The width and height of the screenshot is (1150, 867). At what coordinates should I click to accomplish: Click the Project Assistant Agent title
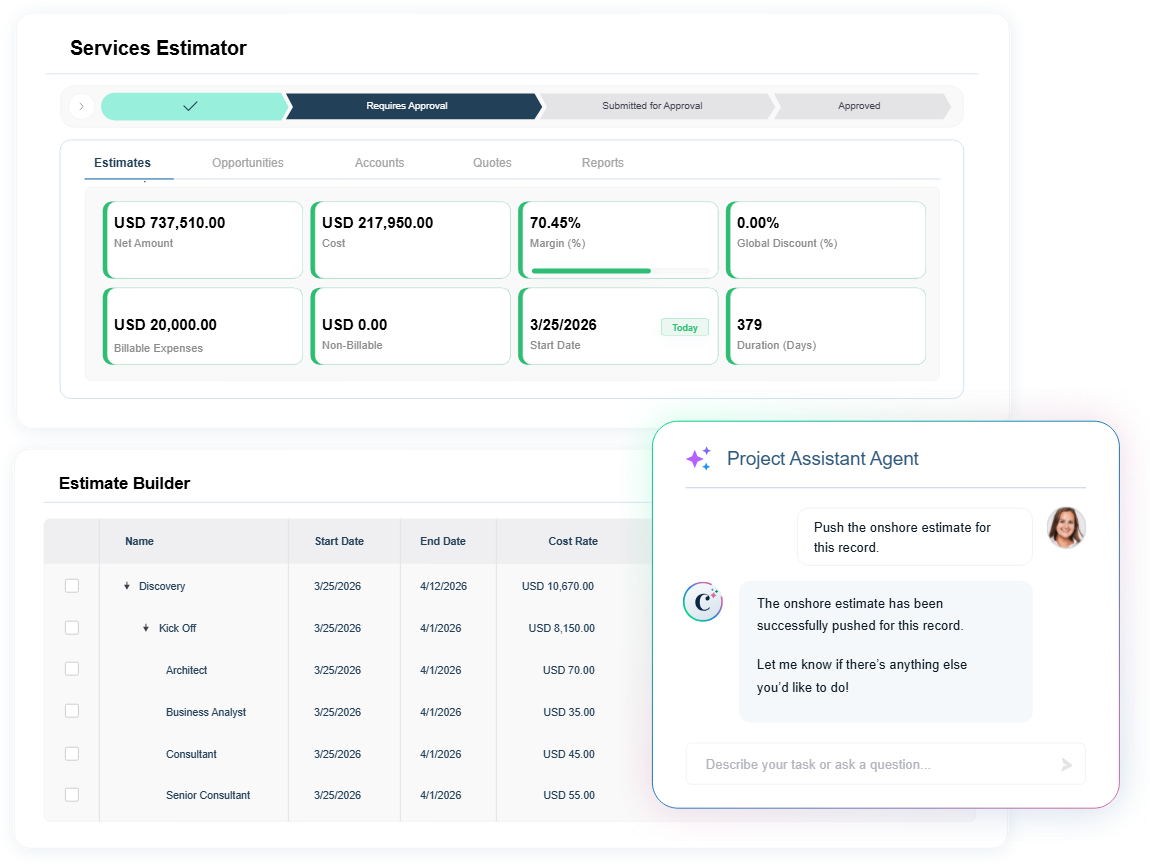point(822,458)
